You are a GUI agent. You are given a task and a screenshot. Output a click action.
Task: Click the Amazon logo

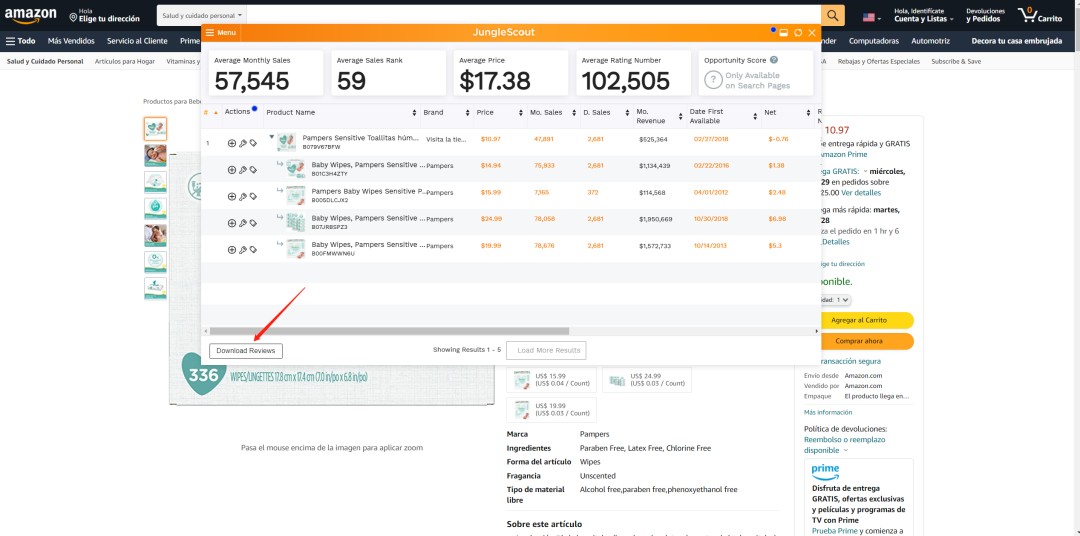point(30,16)
